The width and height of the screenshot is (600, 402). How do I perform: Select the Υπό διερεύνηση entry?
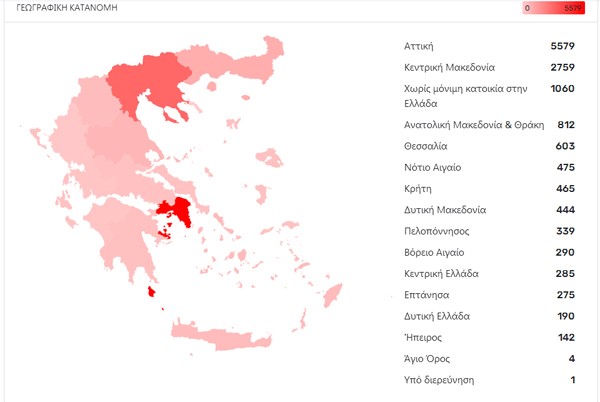coord(490,380)
